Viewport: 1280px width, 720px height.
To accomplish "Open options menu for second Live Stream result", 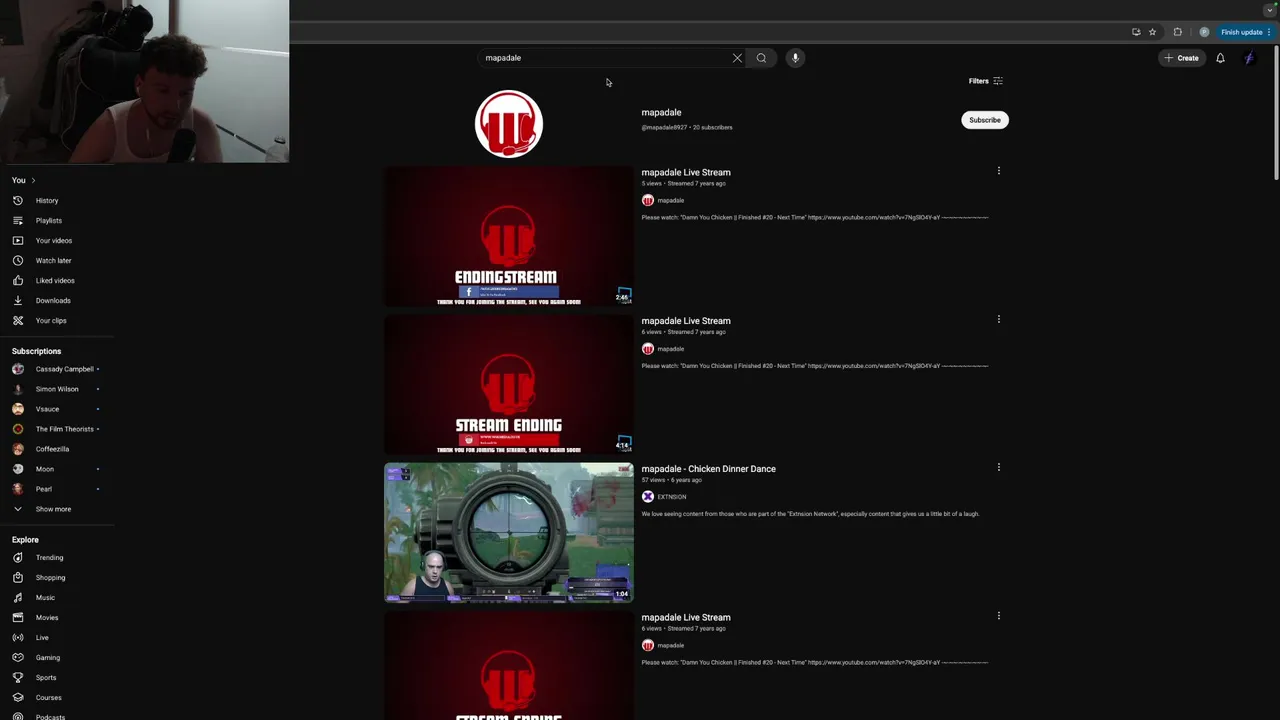I will [998, 320].
